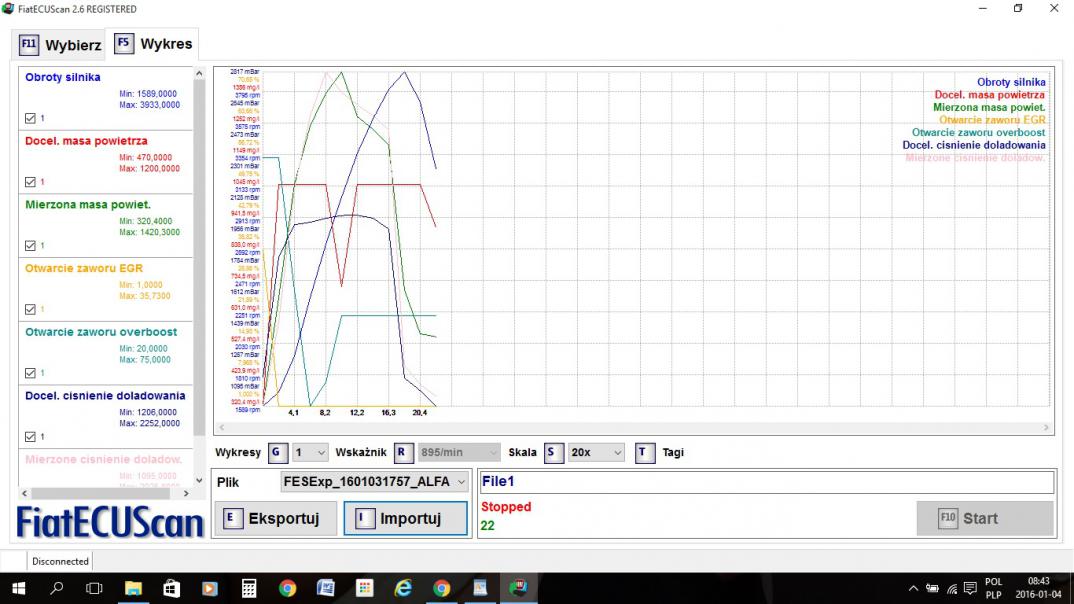Click the Obroty silnika legend entry

pyautogui.click(x=1011, y=82)
